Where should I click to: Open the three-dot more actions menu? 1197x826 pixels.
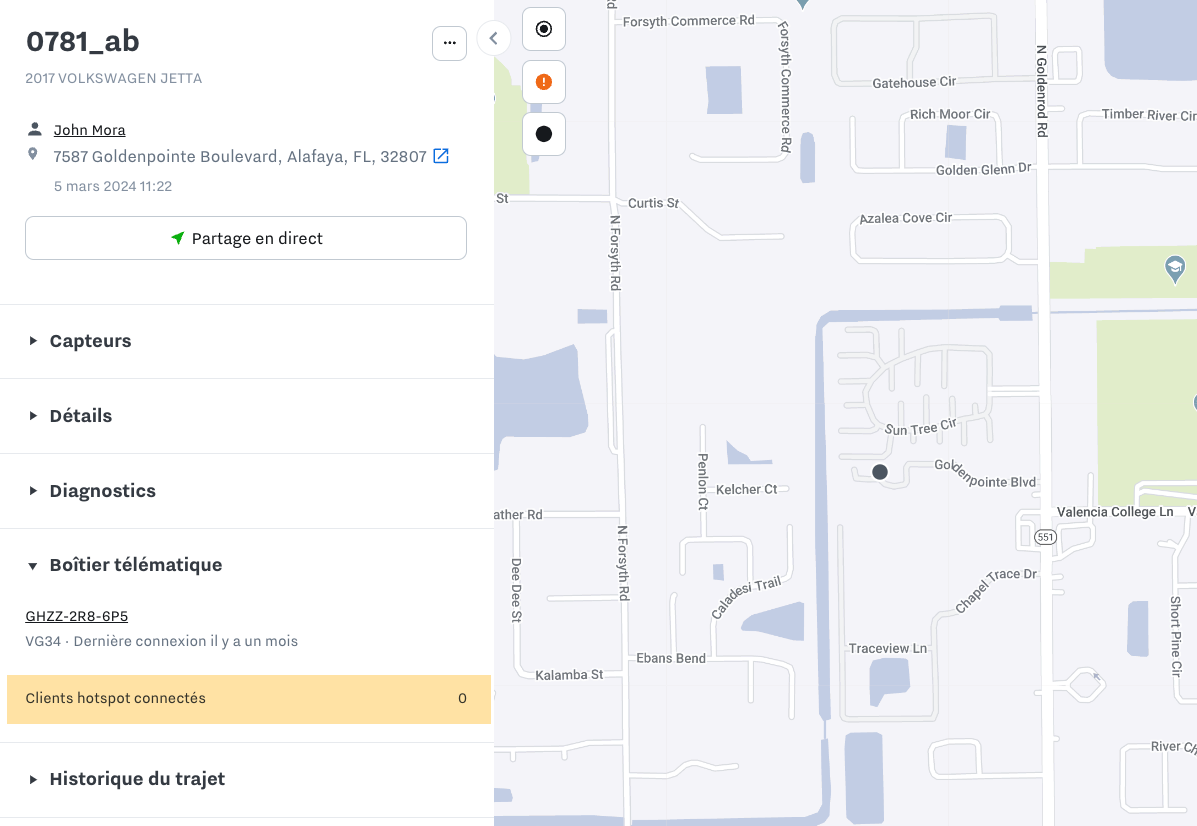449,43
